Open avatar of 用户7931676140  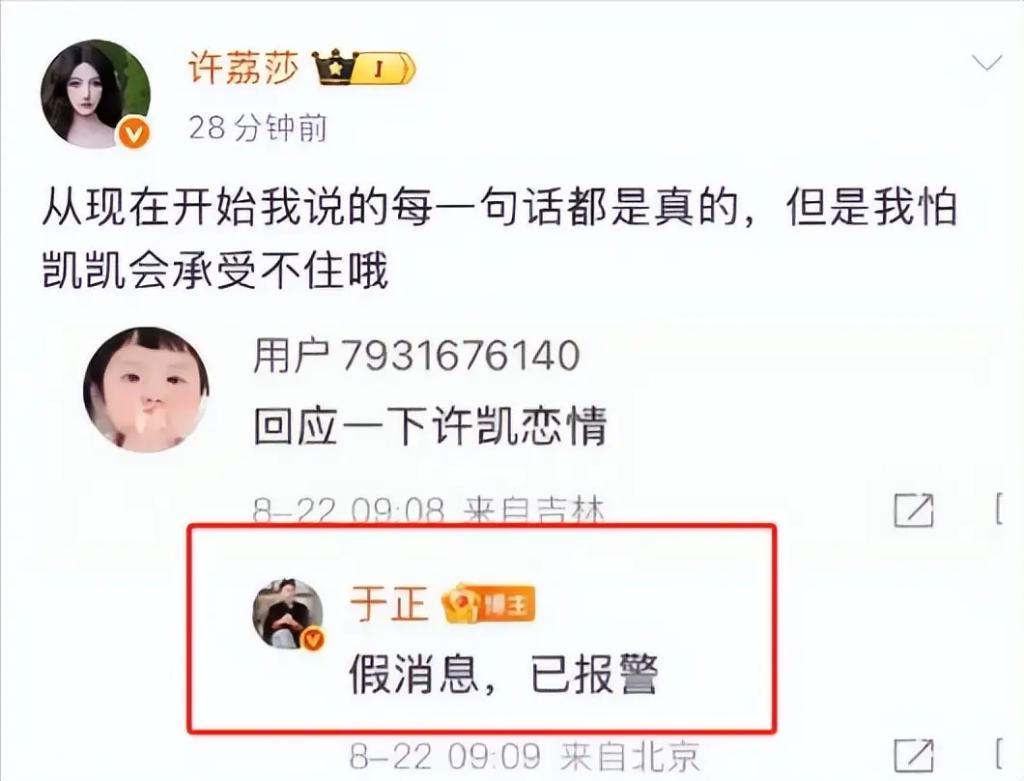(x=146, y=390)
